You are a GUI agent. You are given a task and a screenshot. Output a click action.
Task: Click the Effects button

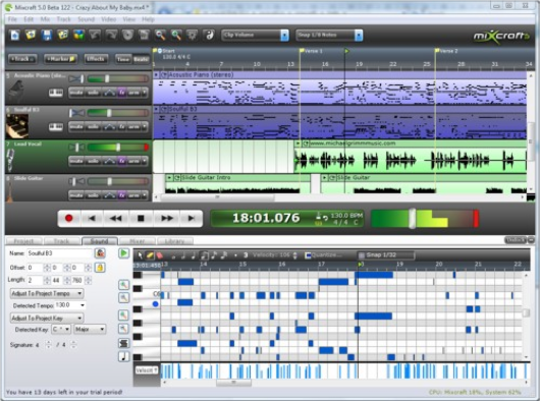click(96, 59)
